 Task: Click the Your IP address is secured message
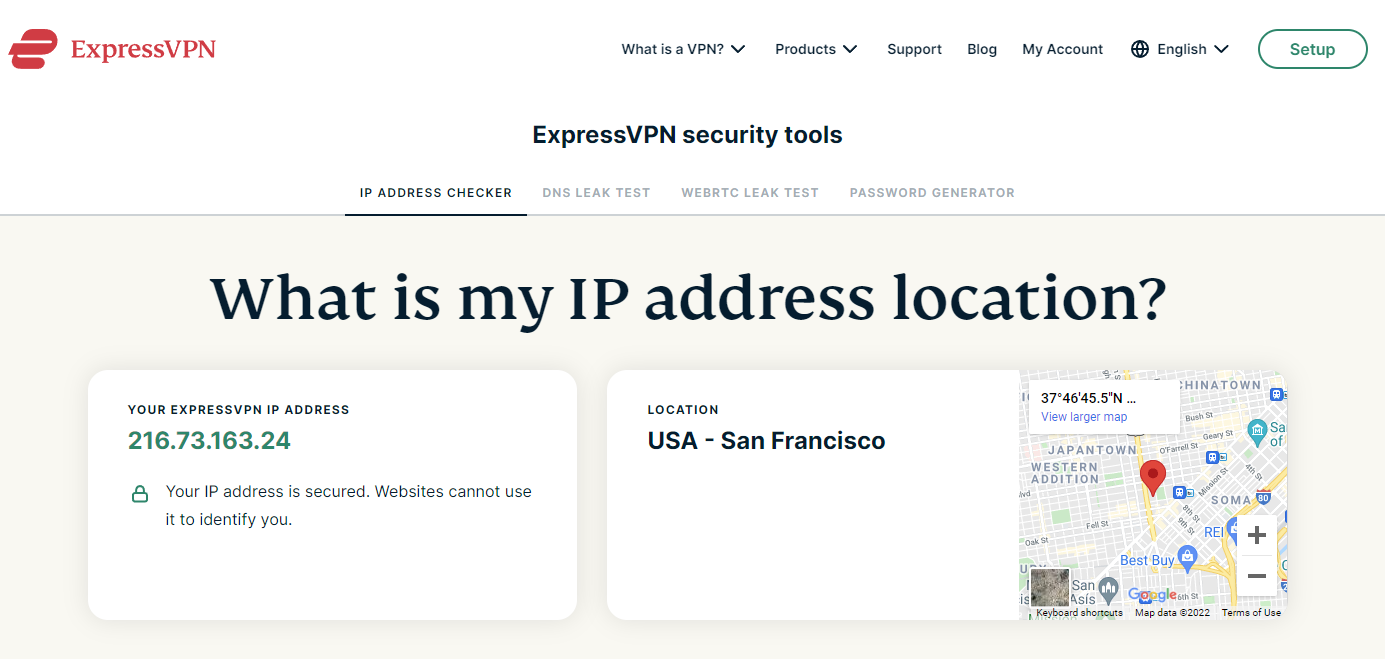349,506
